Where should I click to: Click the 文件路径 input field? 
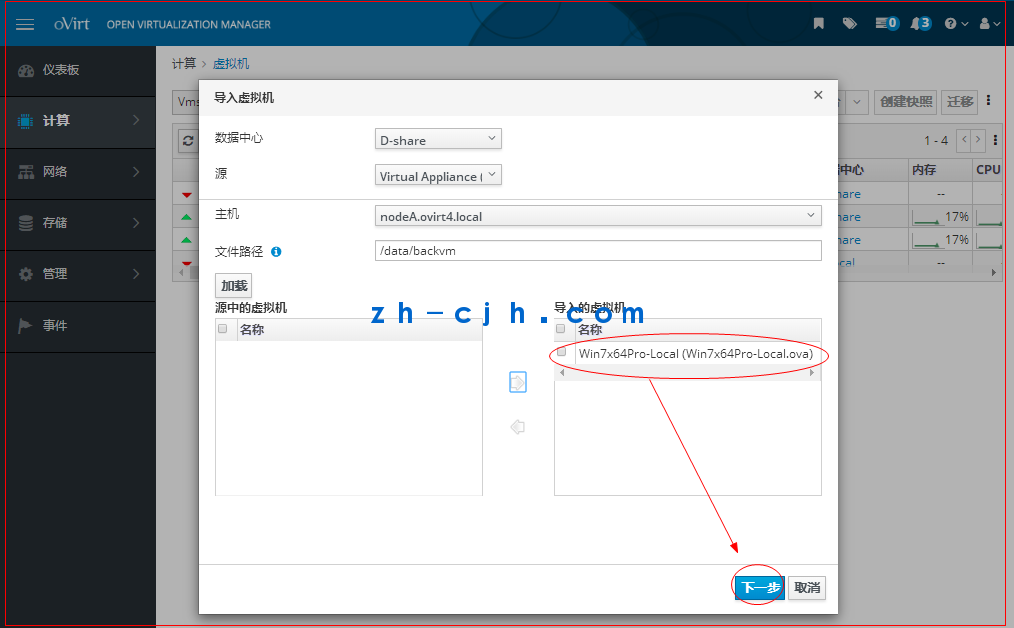(598, 251)
